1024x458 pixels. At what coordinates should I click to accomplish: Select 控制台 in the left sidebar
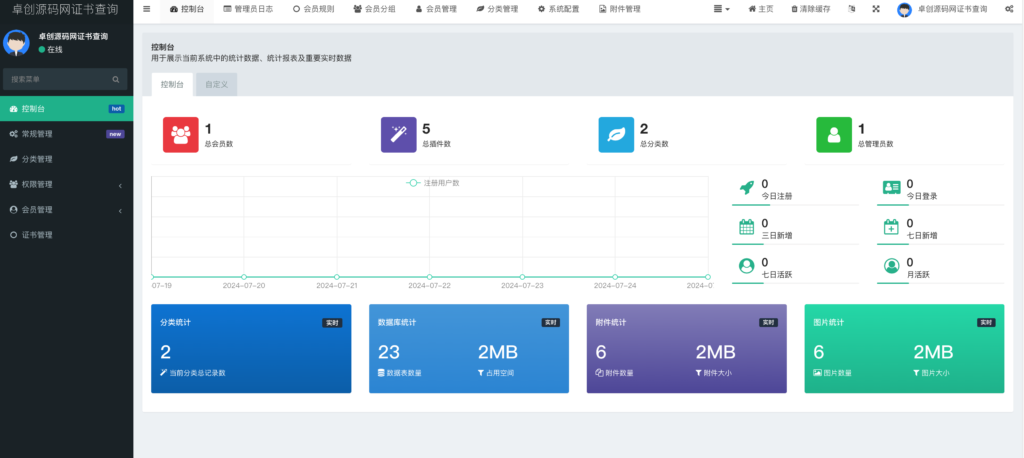[67, 108]
